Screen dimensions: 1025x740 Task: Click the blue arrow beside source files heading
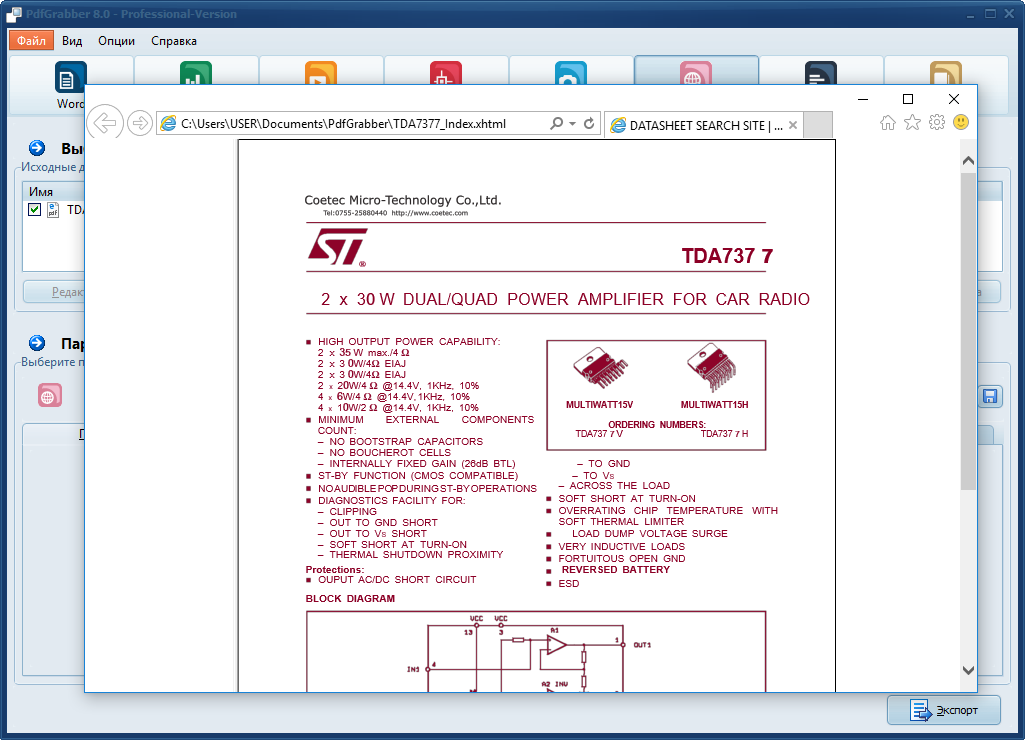point(37,148)
